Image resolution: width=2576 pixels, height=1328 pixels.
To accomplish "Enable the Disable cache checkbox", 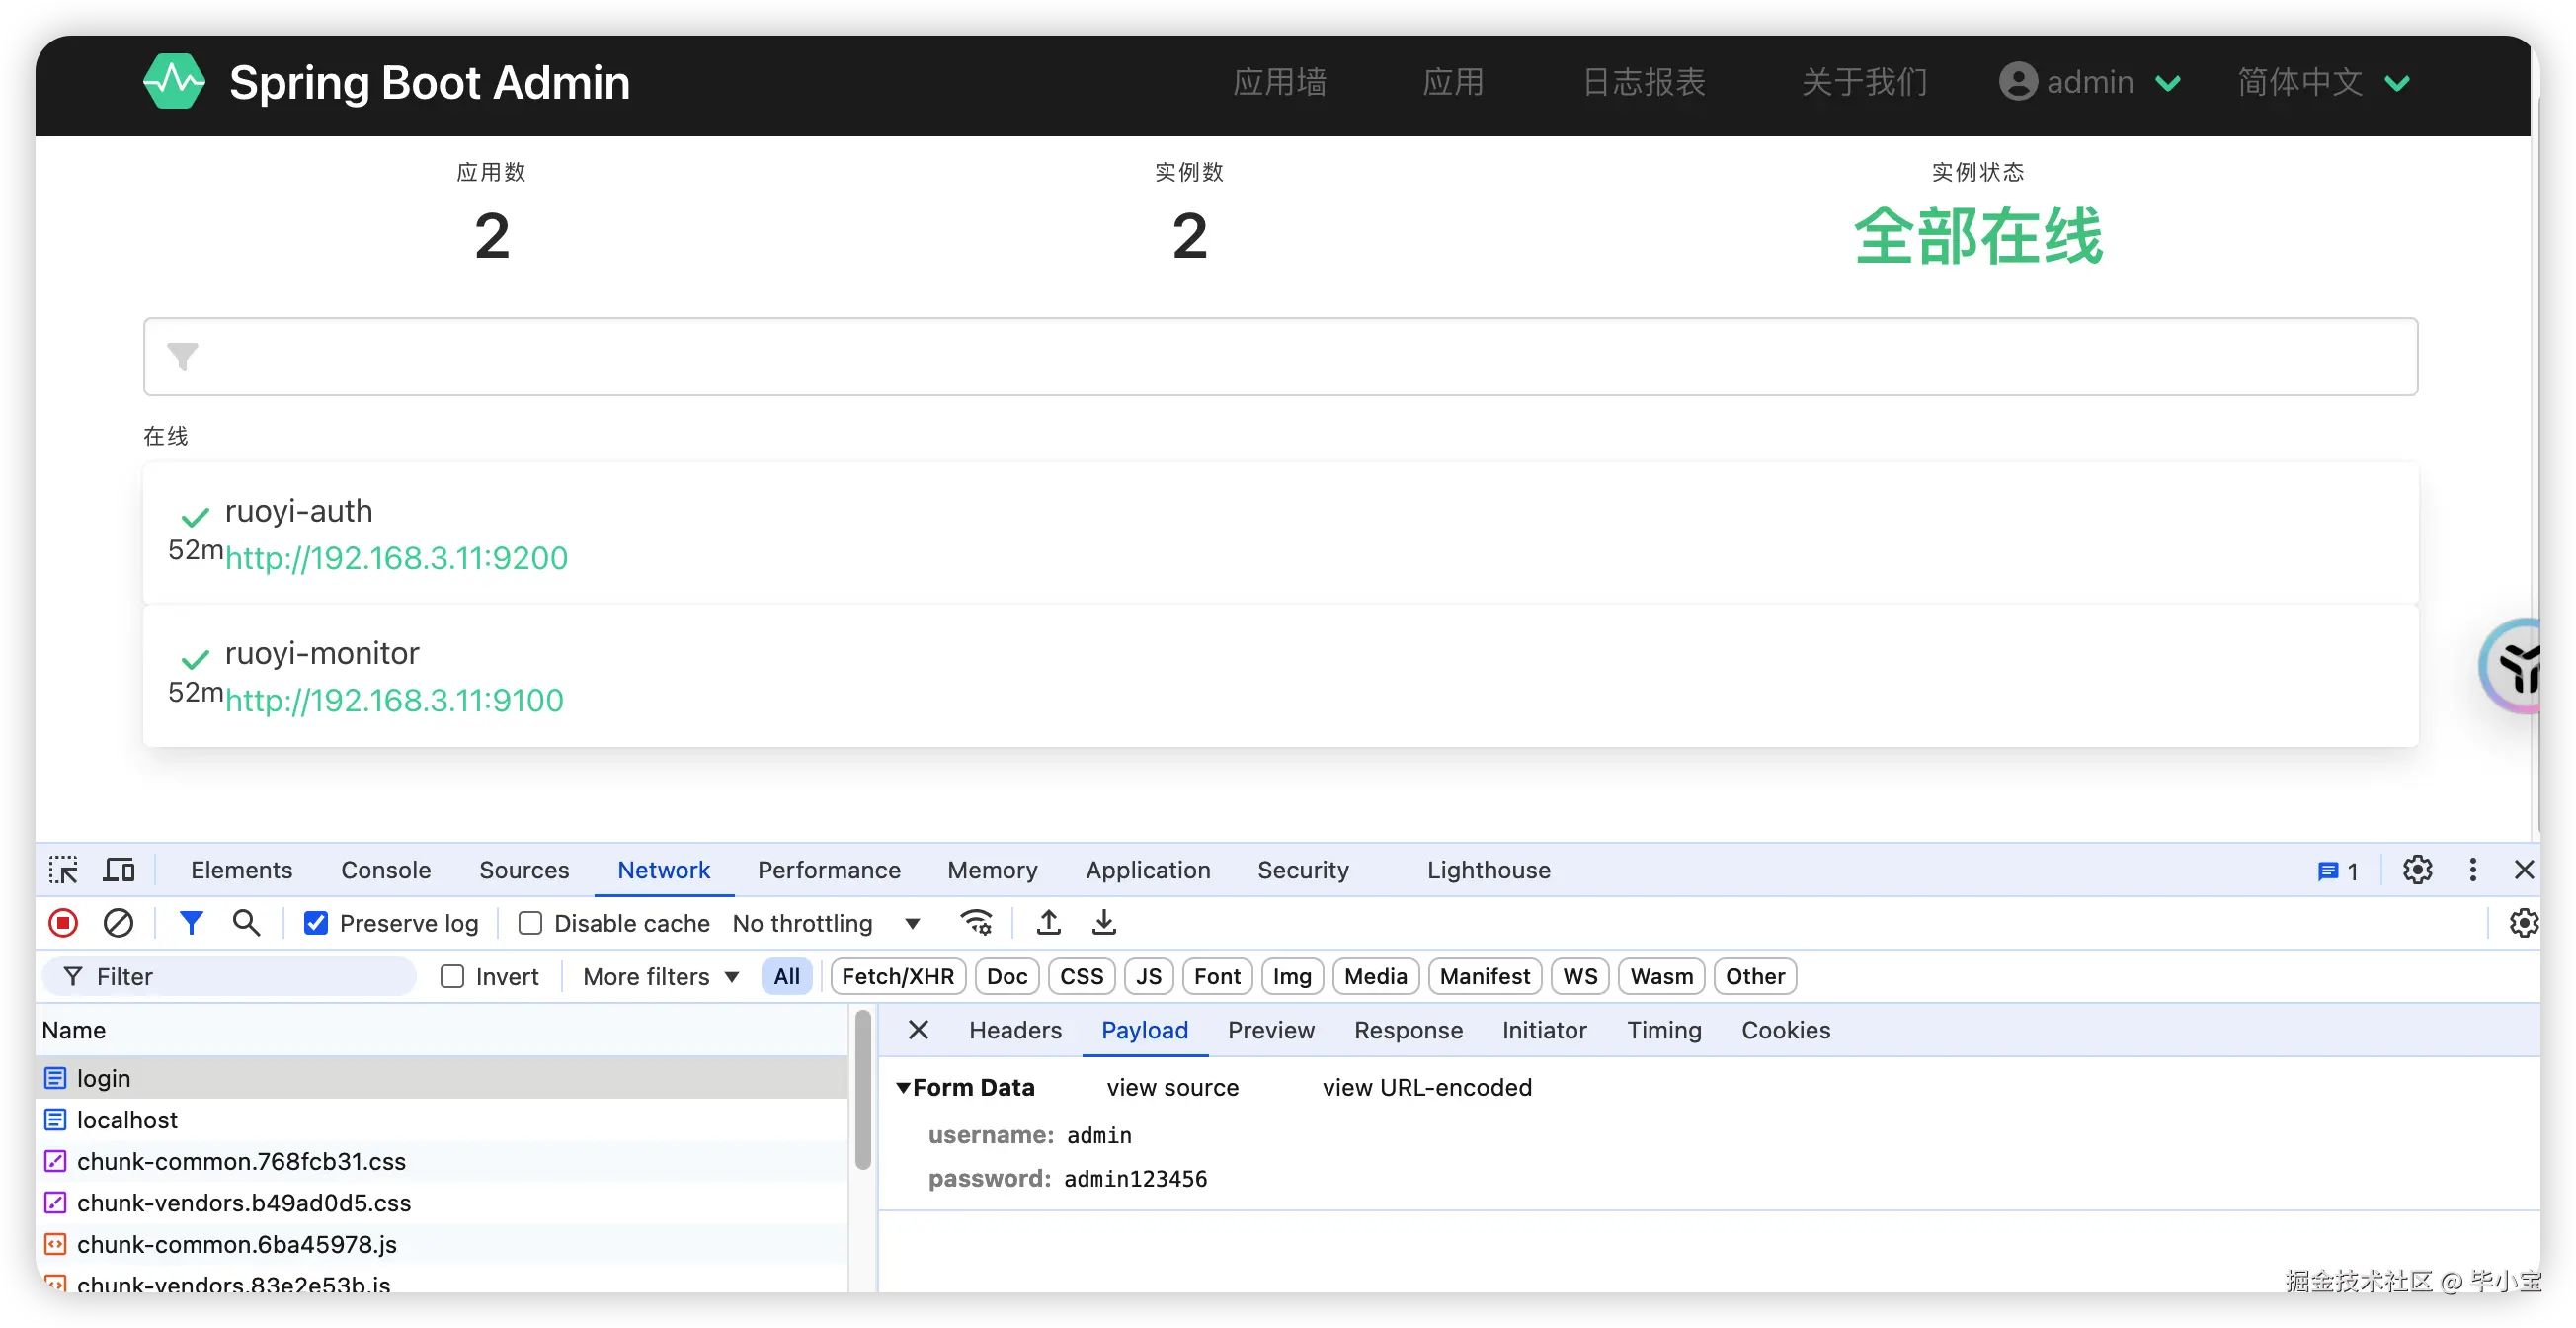I will (530, 923).
